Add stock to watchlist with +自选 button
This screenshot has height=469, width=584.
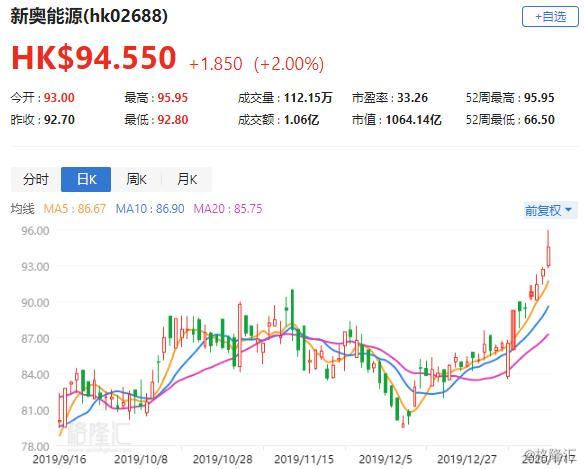tap(550, 17)
